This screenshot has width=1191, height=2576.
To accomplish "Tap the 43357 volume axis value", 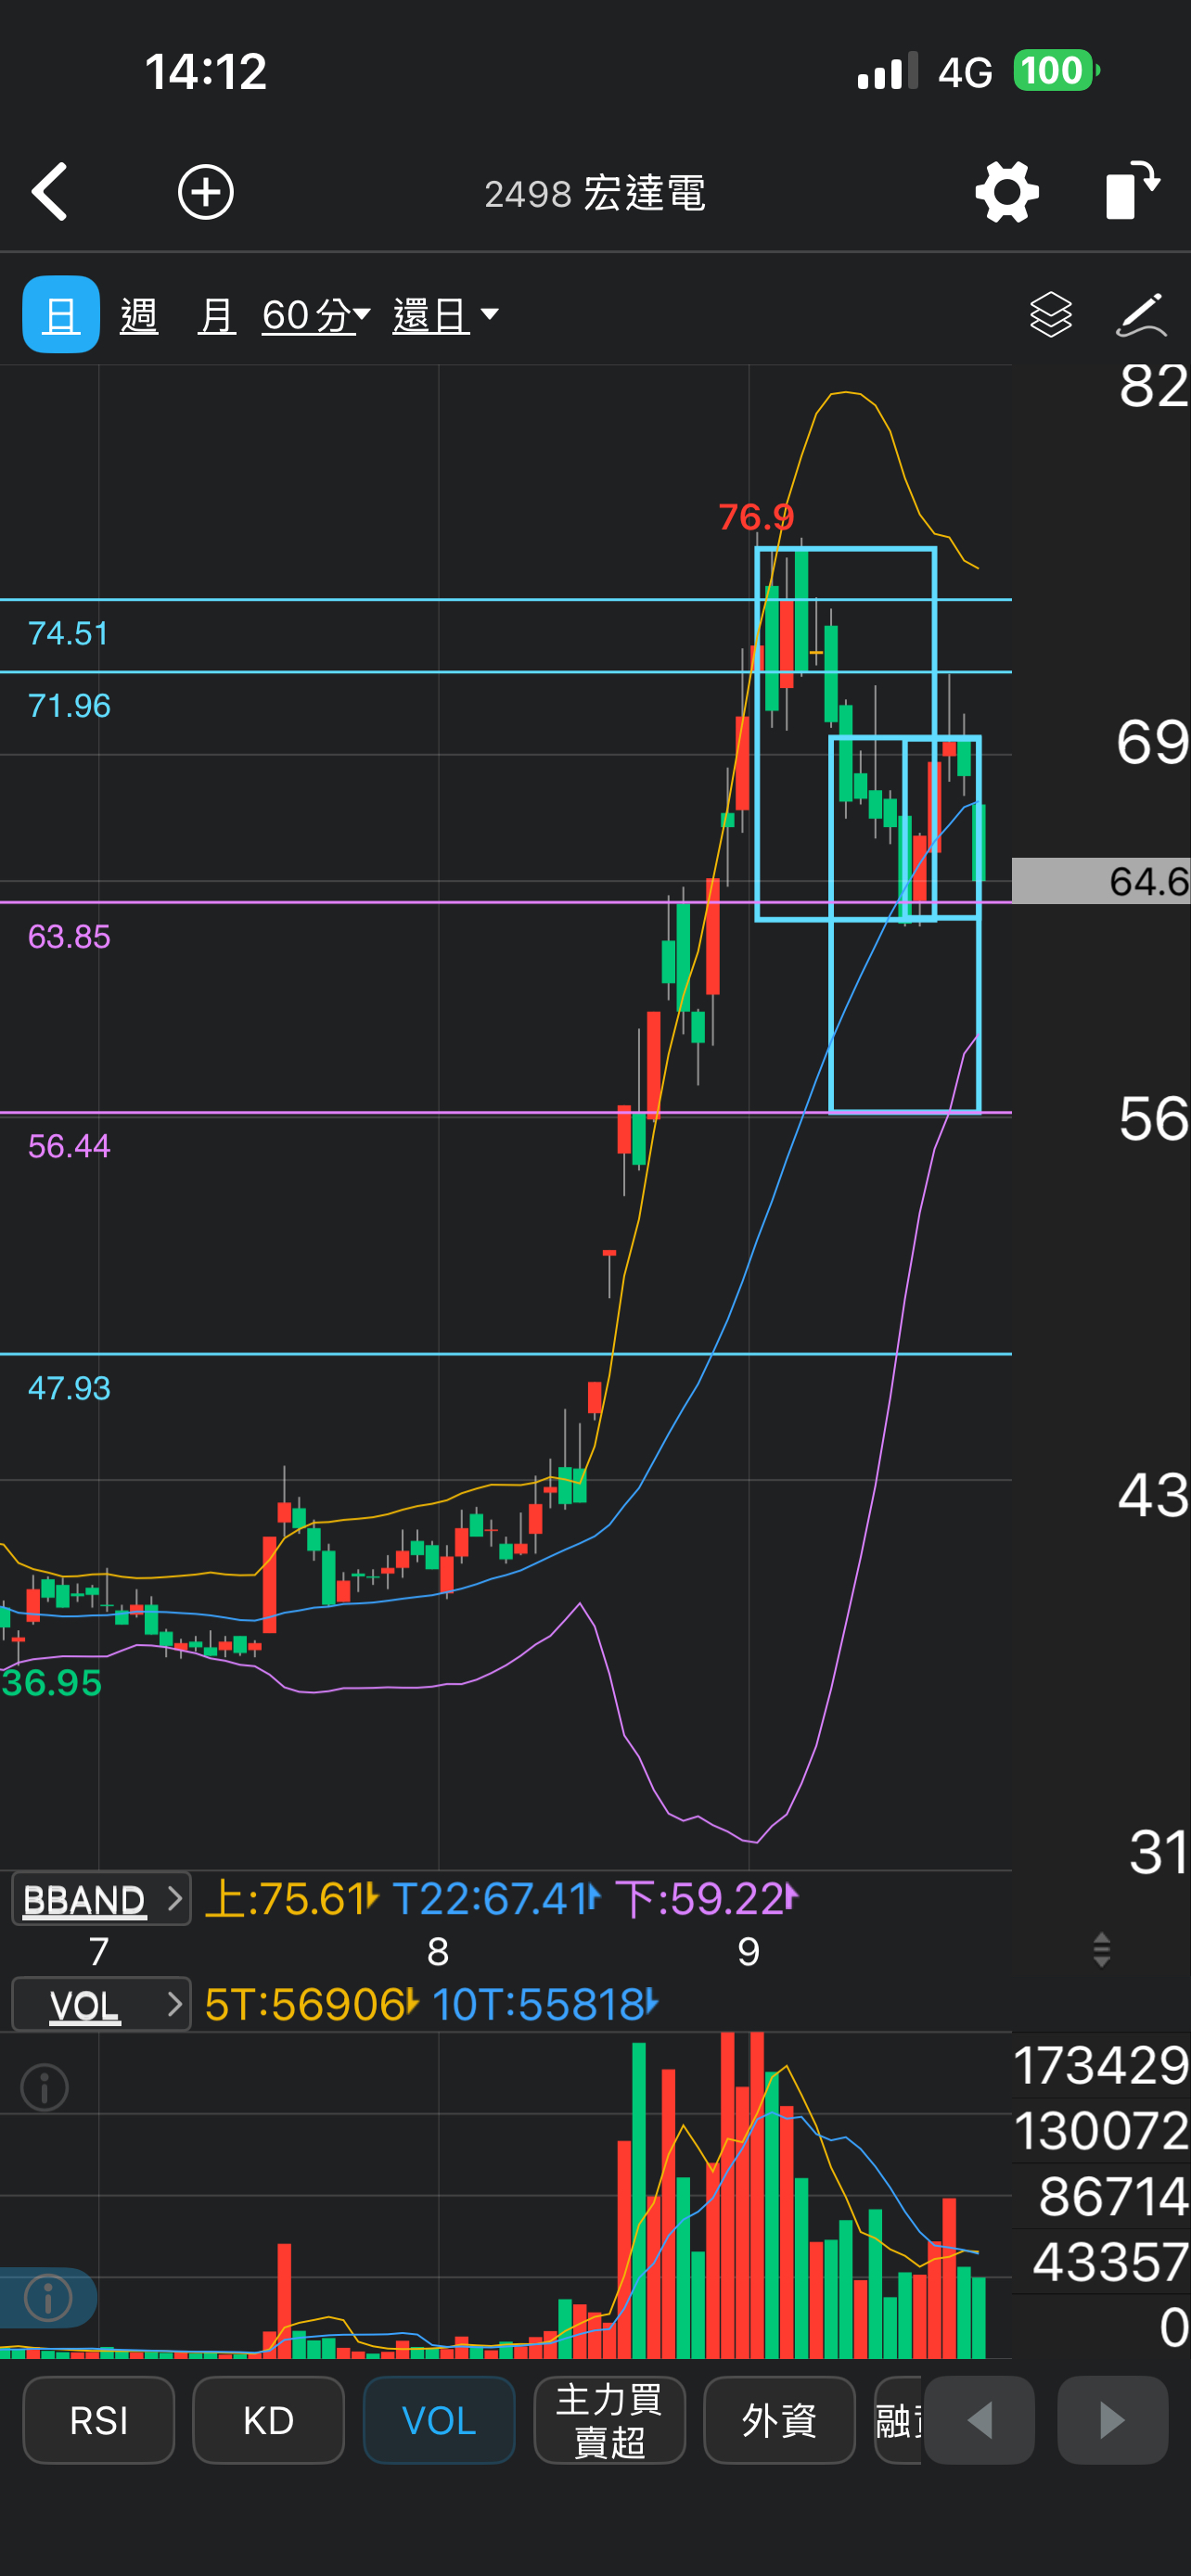I will (1110, 2262).
